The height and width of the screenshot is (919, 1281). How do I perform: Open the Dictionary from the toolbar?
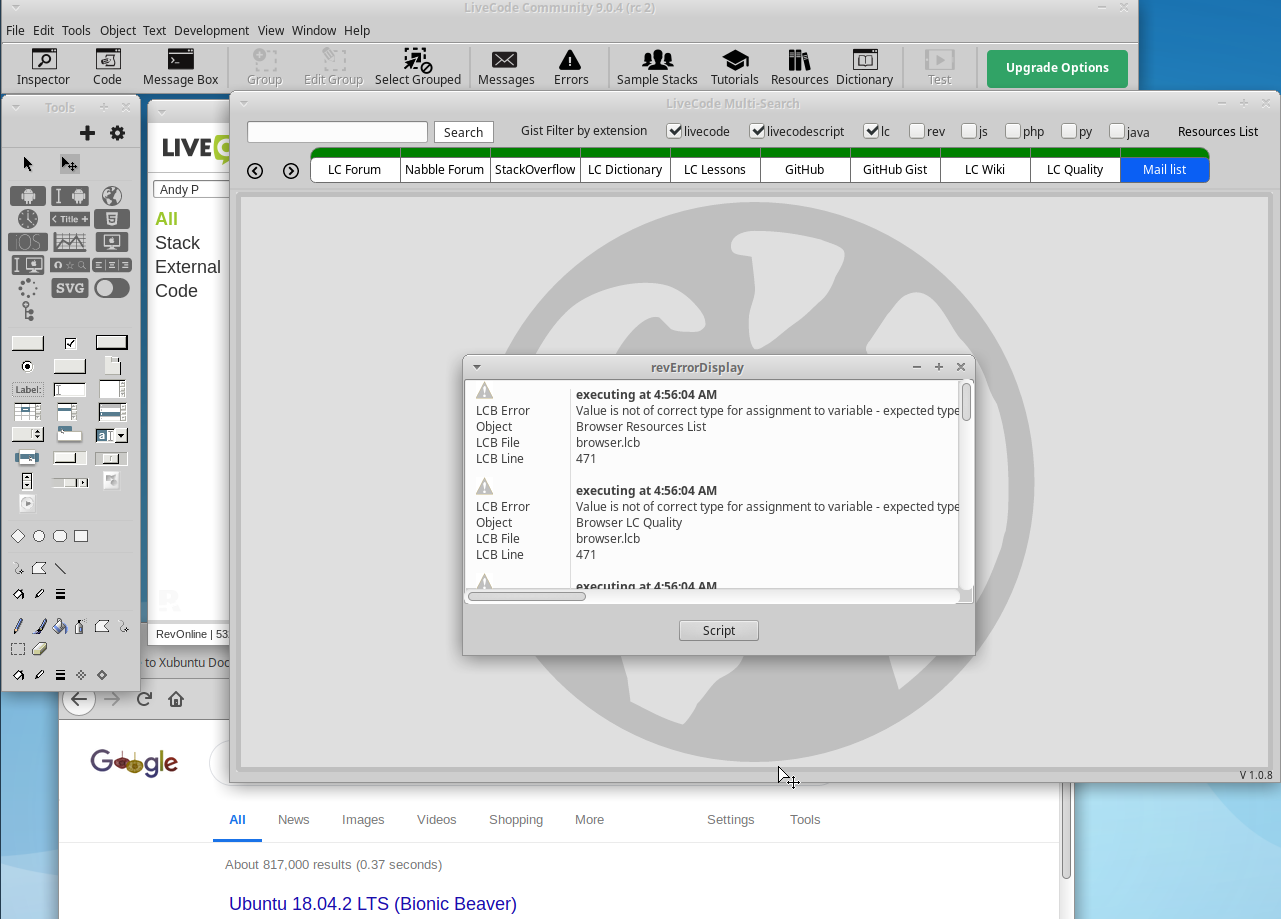point(863,67)
